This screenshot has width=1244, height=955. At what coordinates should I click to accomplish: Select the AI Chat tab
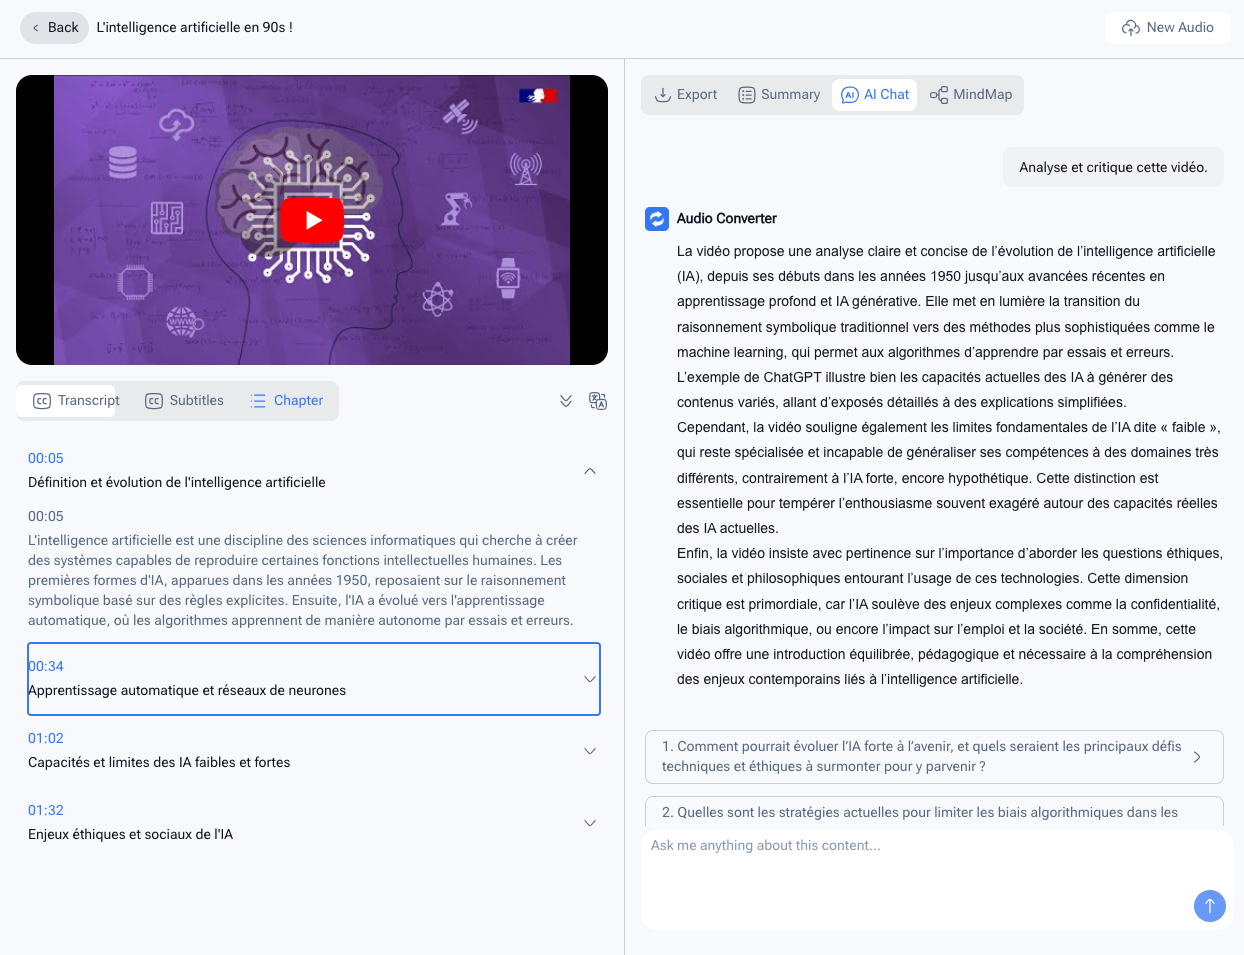pos(875,95)
